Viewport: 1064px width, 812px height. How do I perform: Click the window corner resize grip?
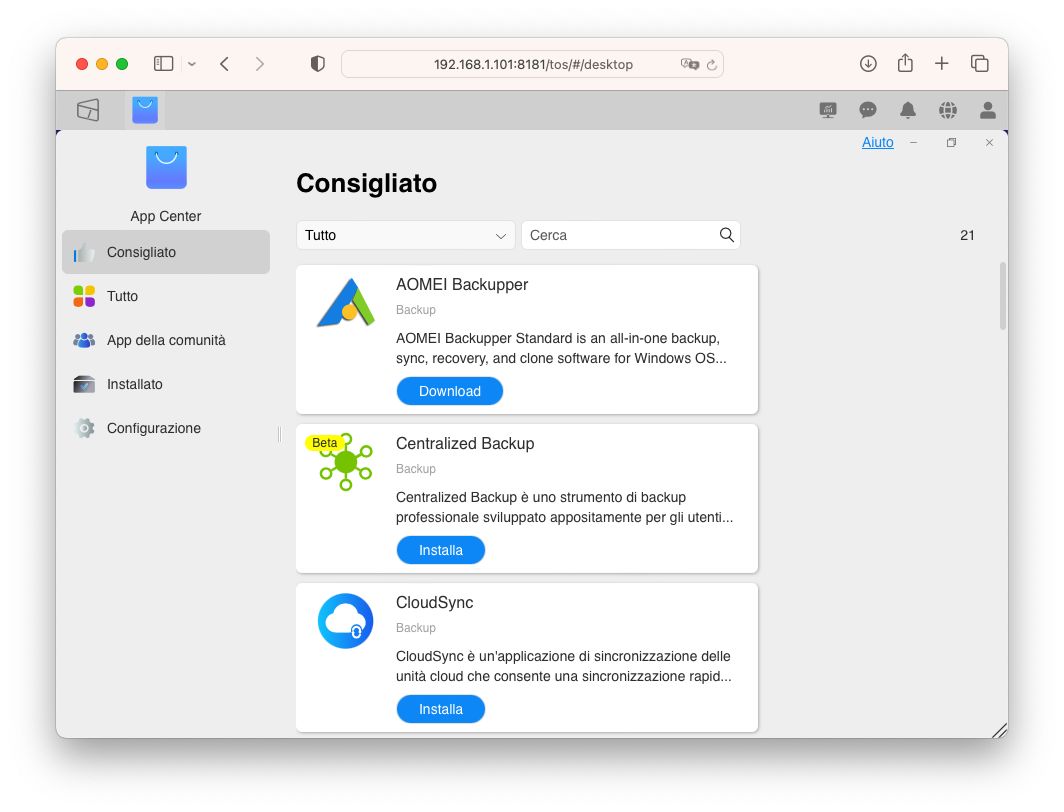tap(999, 730)
